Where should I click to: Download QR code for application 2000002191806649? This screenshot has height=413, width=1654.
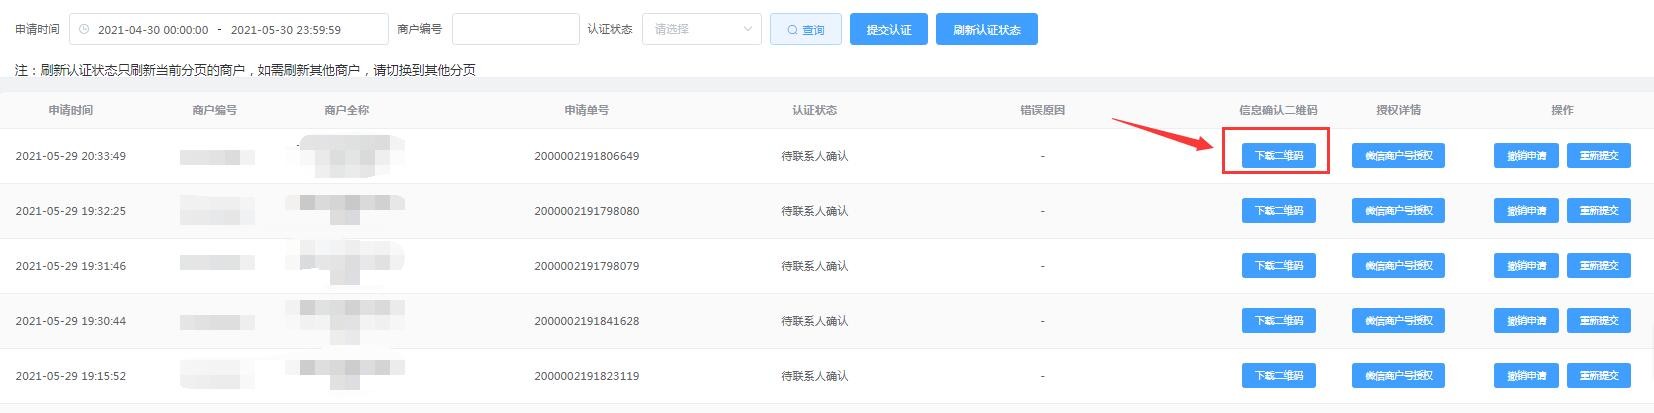point(1278,156)
